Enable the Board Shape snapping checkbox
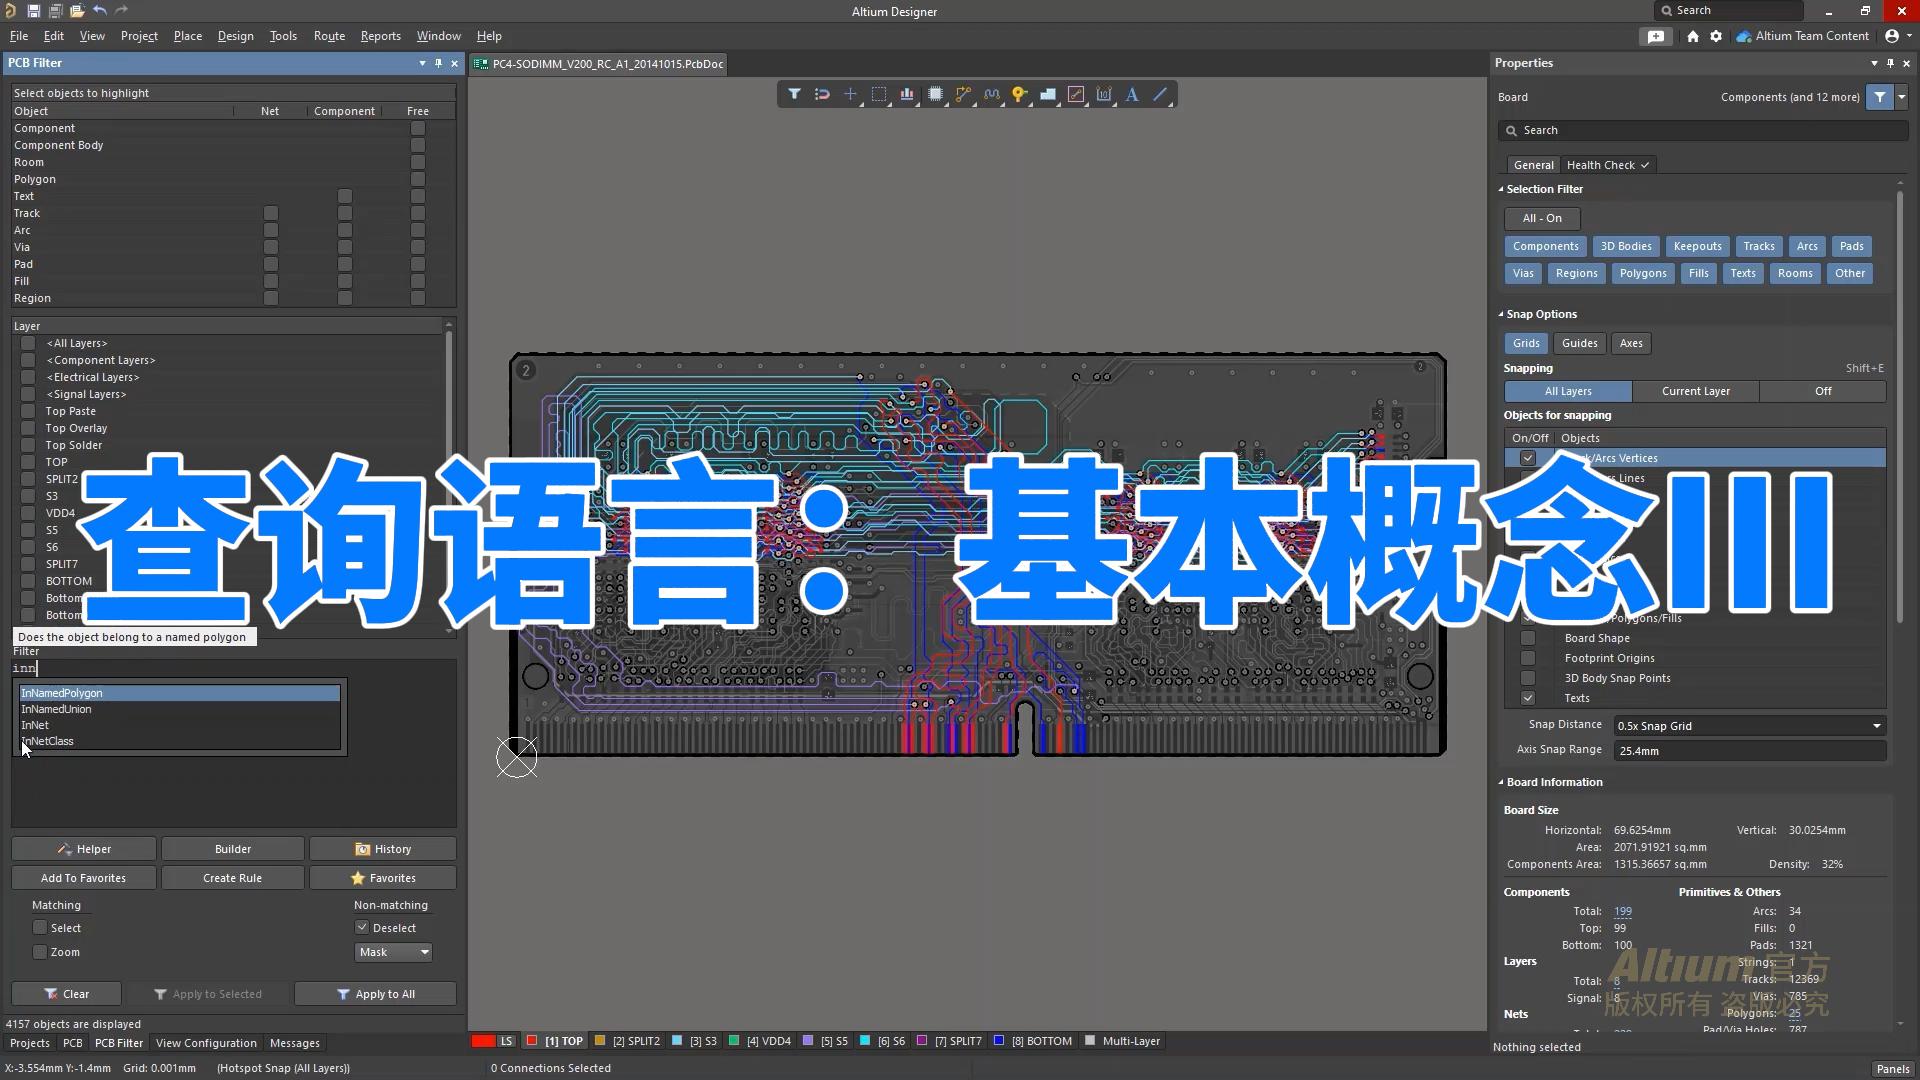Screen dimensions: 1920x1080 [x=1529, y=638]
